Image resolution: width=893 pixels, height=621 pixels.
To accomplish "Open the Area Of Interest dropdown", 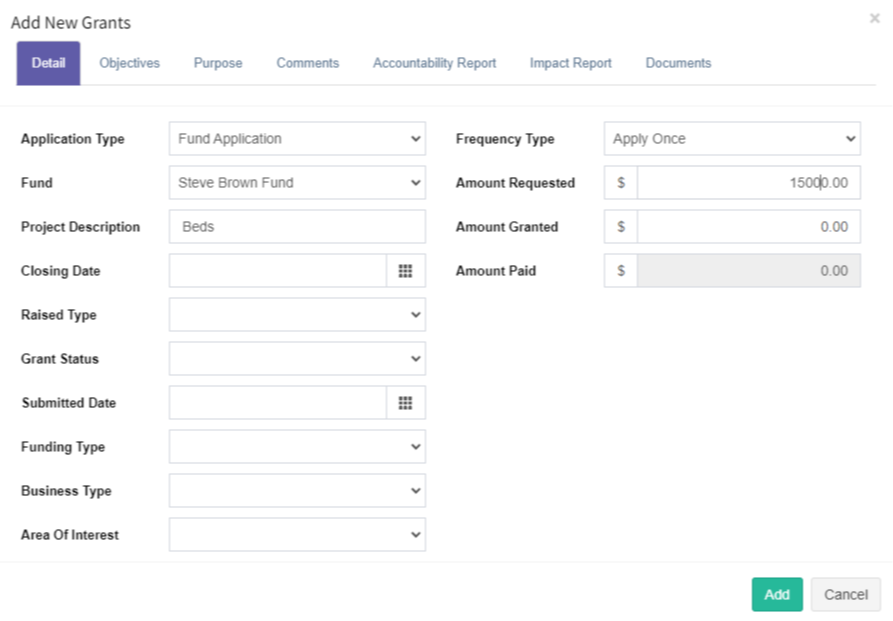I will click(297, 535).
